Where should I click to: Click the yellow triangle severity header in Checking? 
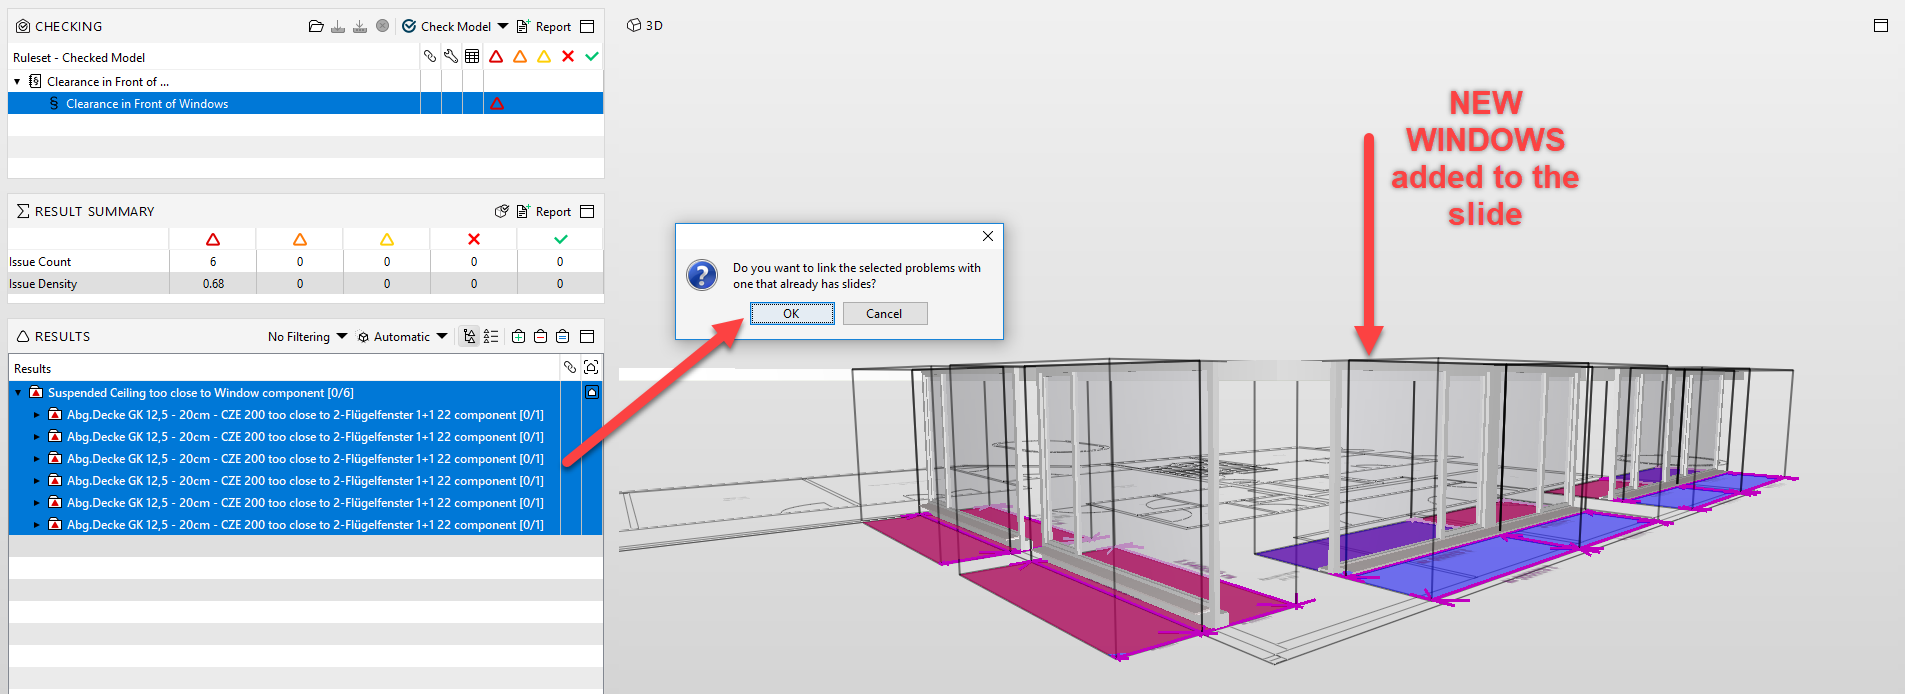(544, 56)
